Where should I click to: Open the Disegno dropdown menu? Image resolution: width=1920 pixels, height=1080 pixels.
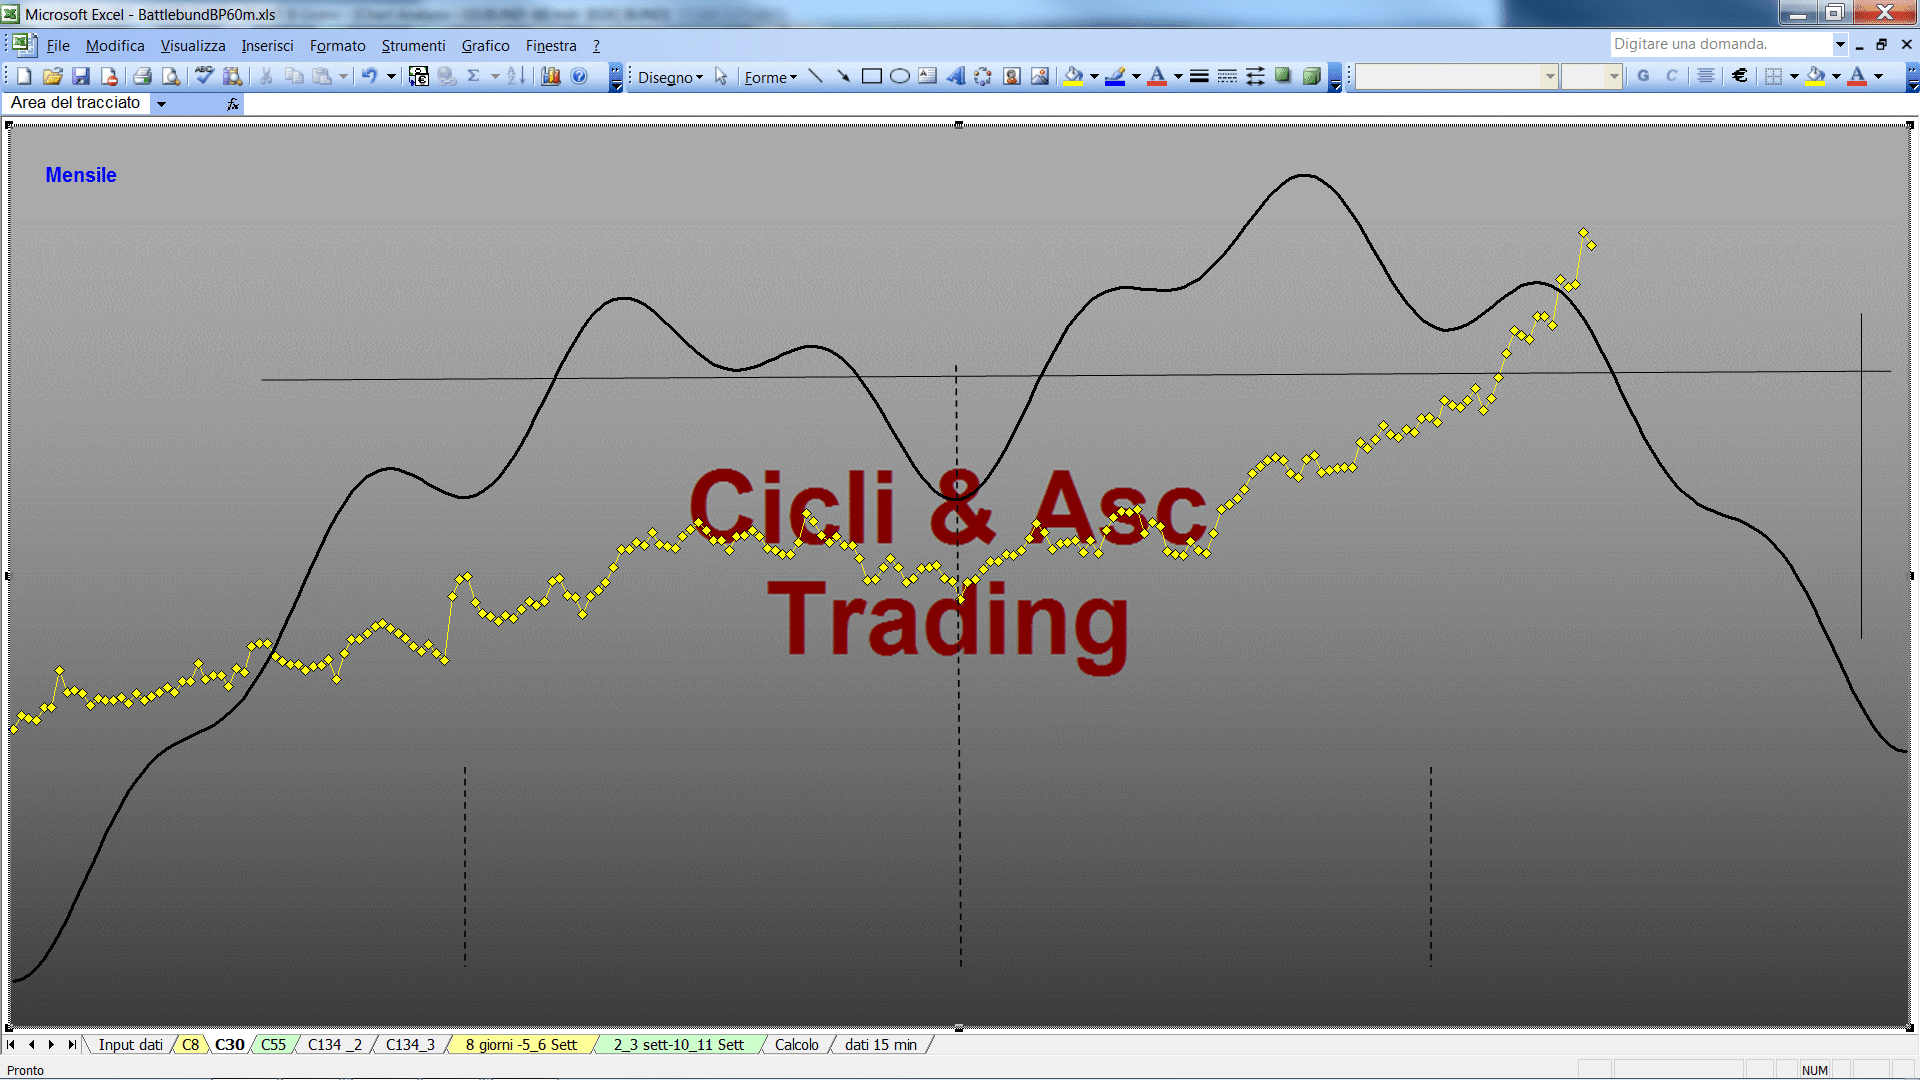click(x=670, y=77)
